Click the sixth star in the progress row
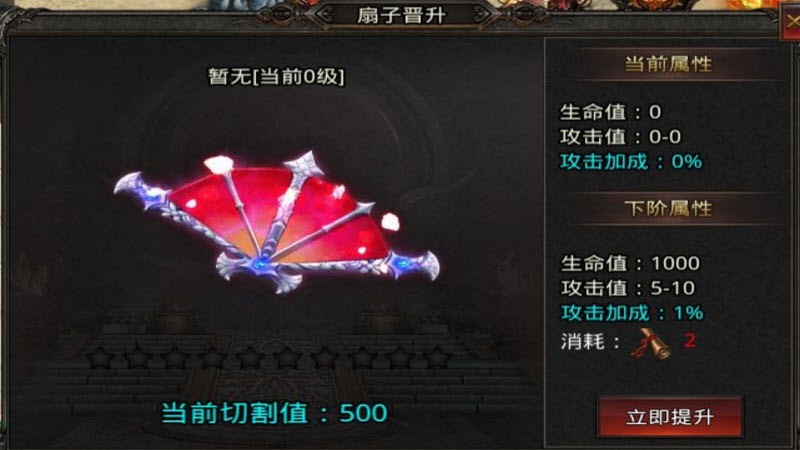 (x=287, y=357)
